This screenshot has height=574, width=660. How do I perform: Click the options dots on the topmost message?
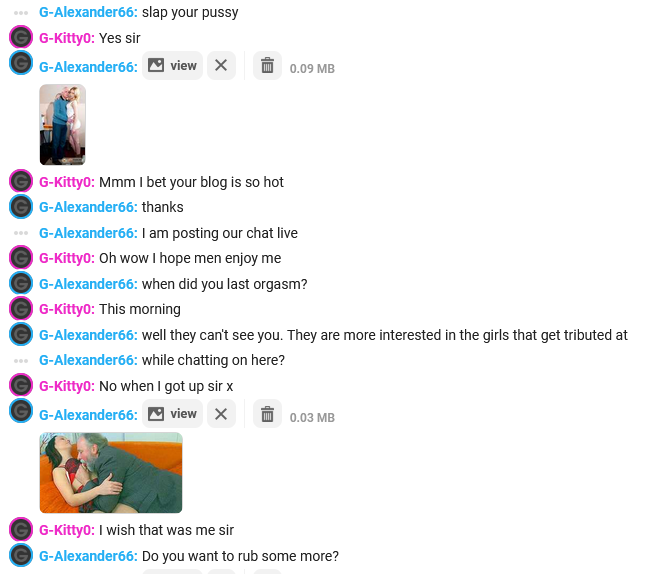point(21,13)
